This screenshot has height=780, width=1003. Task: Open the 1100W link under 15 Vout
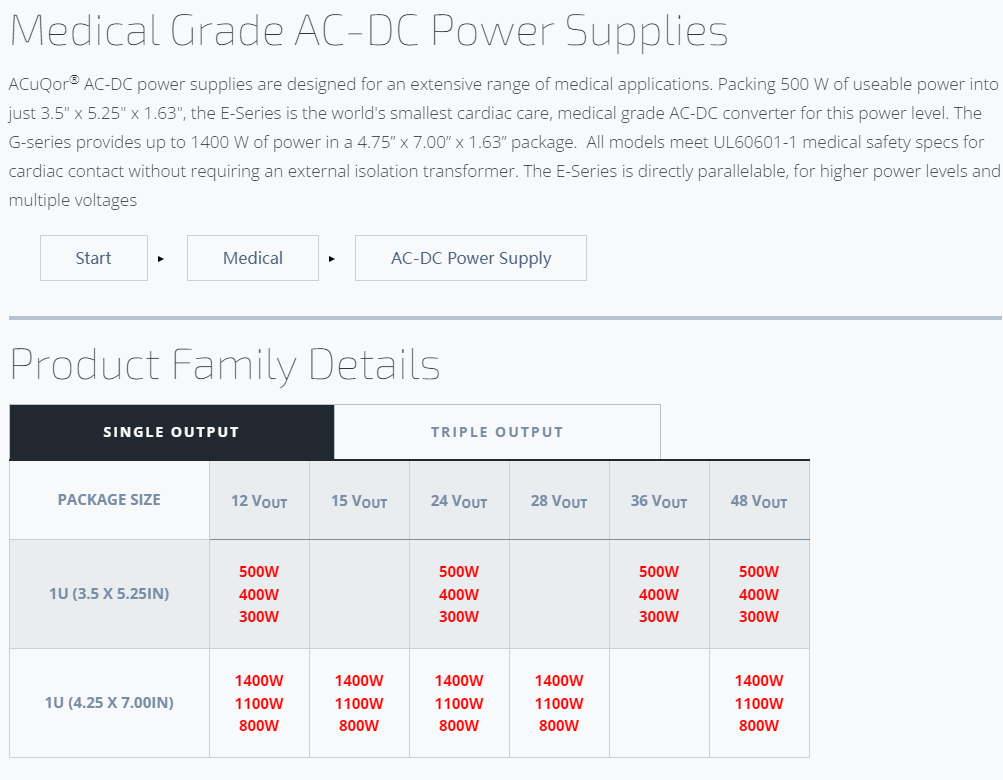[359, 703]
